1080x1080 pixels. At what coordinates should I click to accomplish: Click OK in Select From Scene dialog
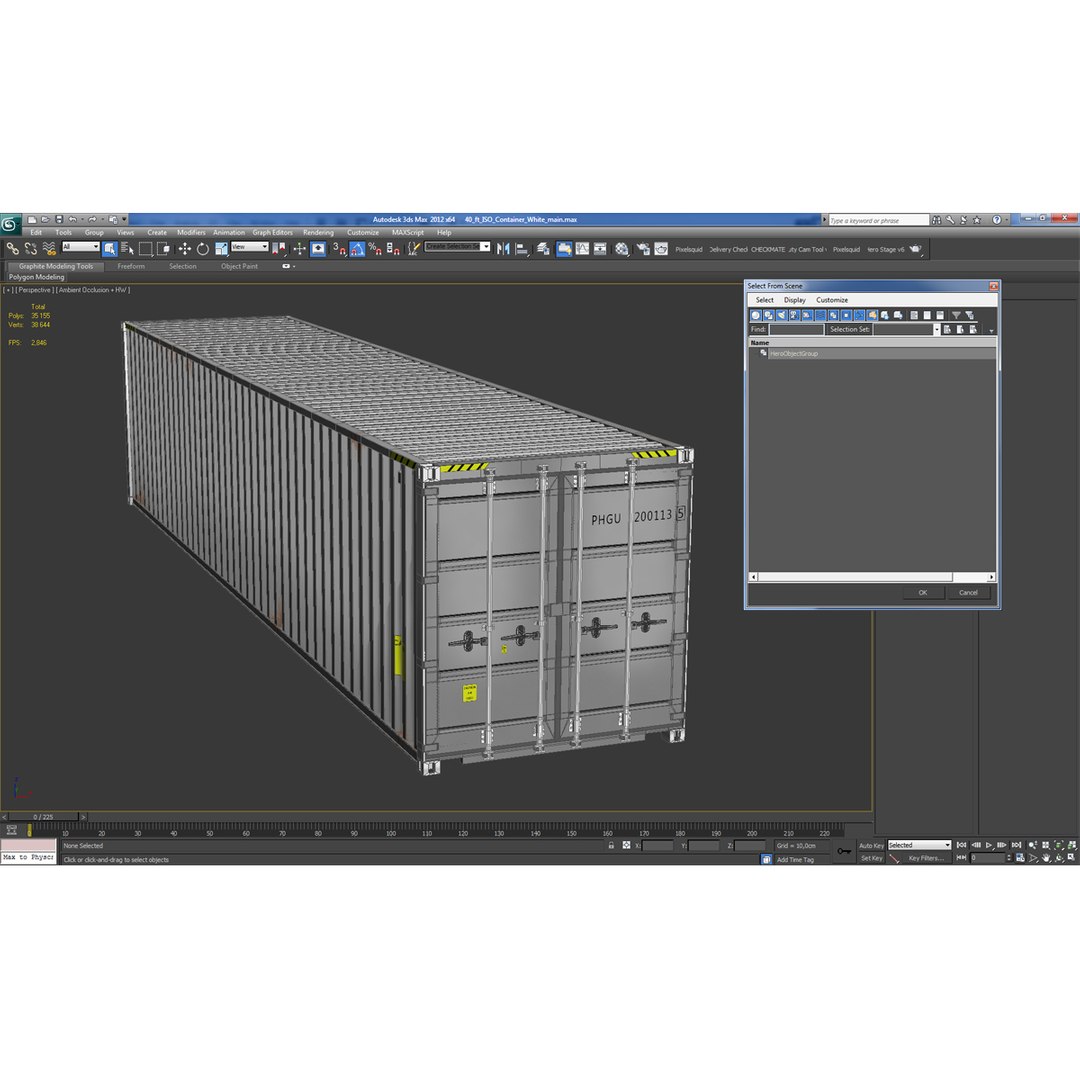pos(922,593)
